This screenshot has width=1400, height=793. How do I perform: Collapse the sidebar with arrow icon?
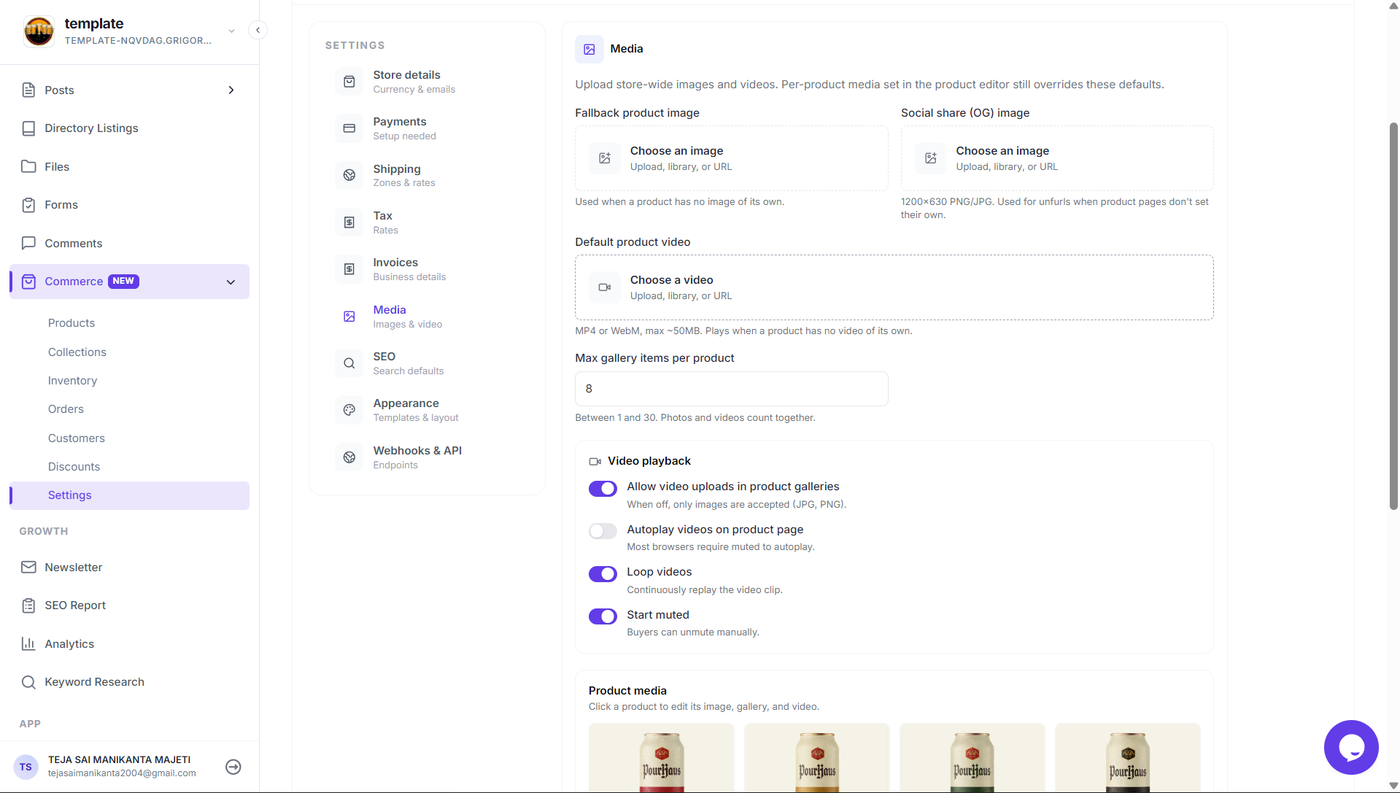[258, 30]
